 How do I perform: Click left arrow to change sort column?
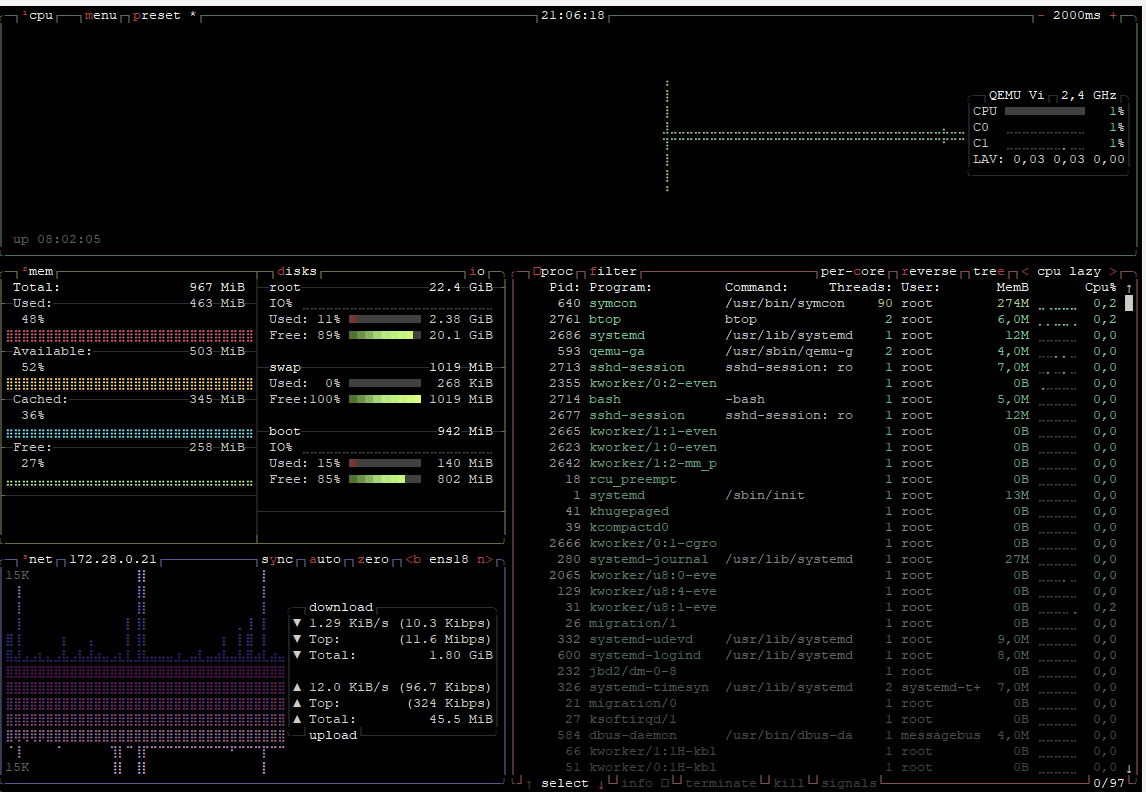pos(1024,271)
